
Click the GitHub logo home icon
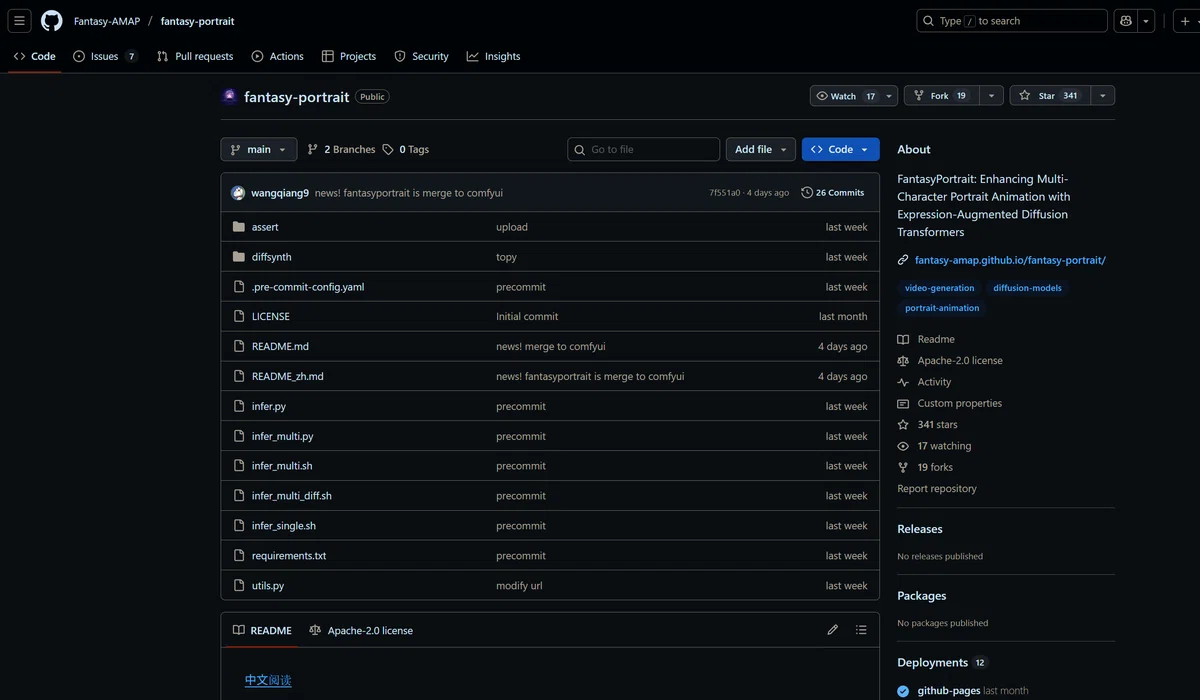[52, 21]
